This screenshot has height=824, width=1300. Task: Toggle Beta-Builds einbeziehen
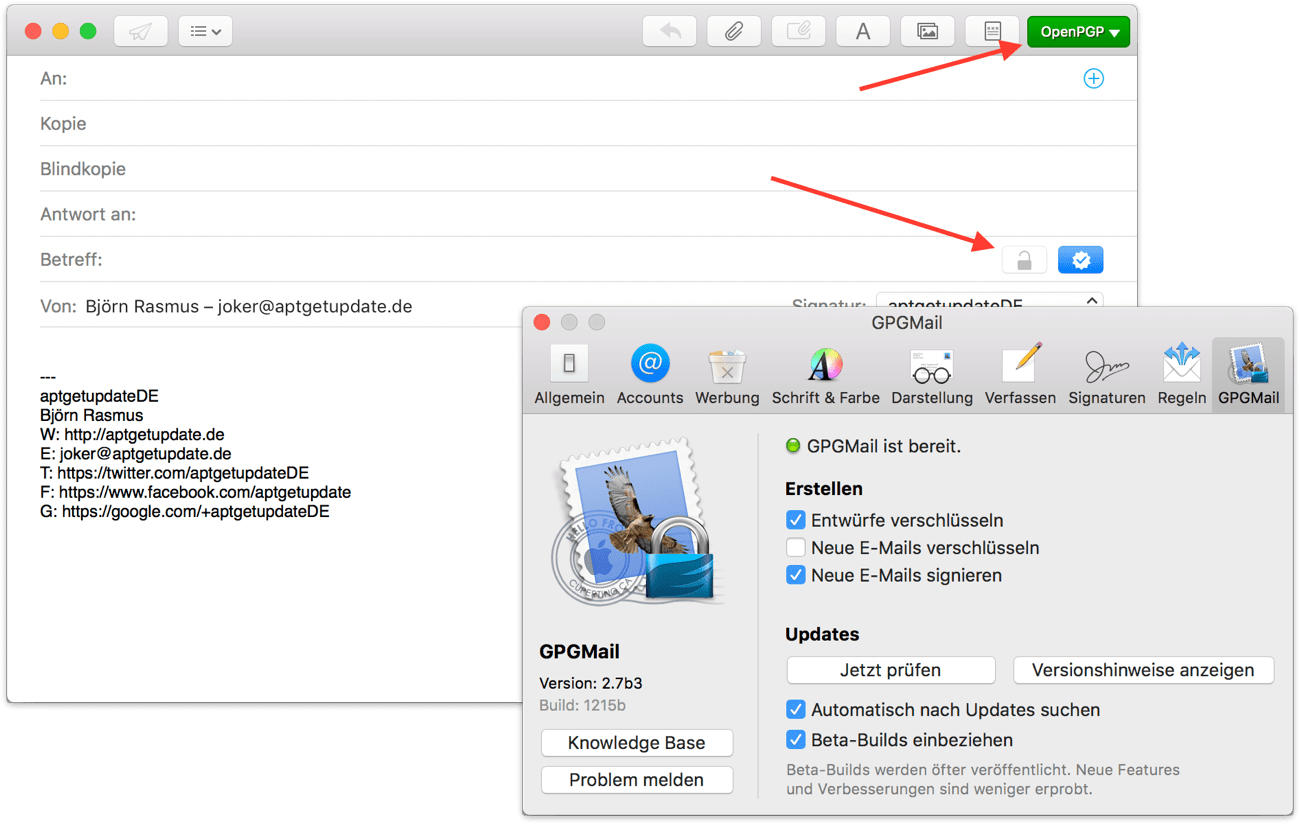pyautogui.click(x=795, y=740)
